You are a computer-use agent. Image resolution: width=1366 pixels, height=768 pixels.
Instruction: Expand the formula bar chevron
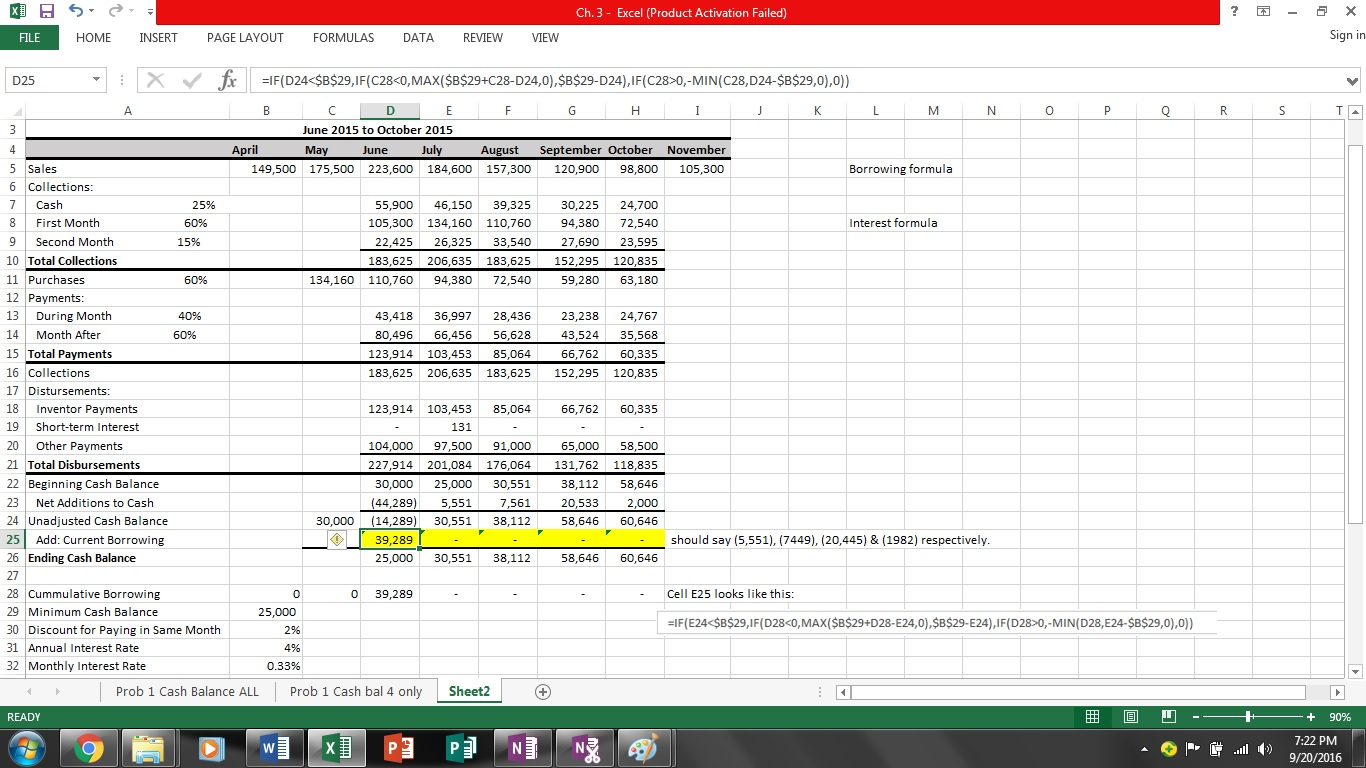(x=1353, y=81)
